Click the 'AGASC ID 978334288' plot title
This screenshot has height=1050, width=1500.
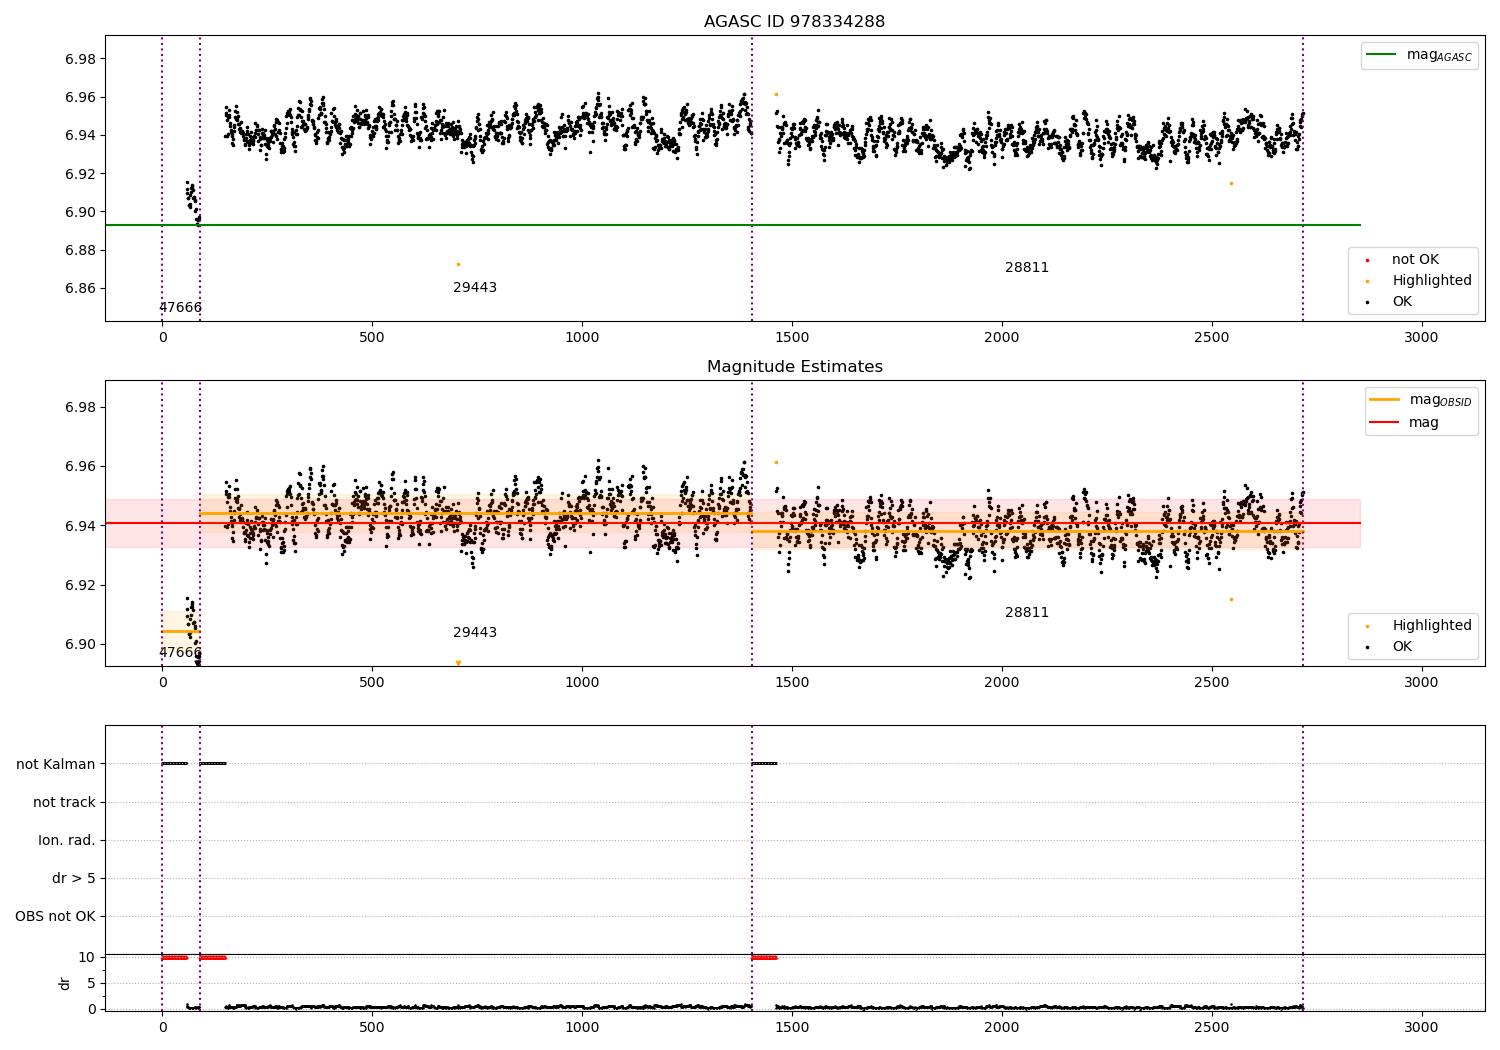point(794,22)
